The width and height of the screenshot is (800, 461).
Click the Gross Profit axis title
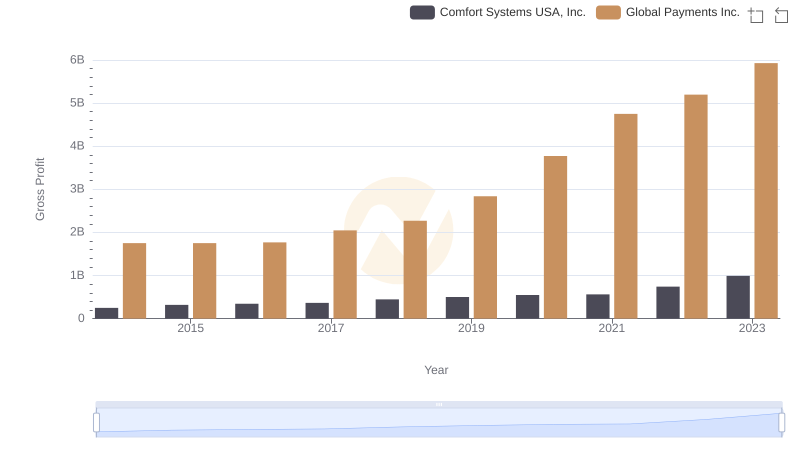point(40,189)
